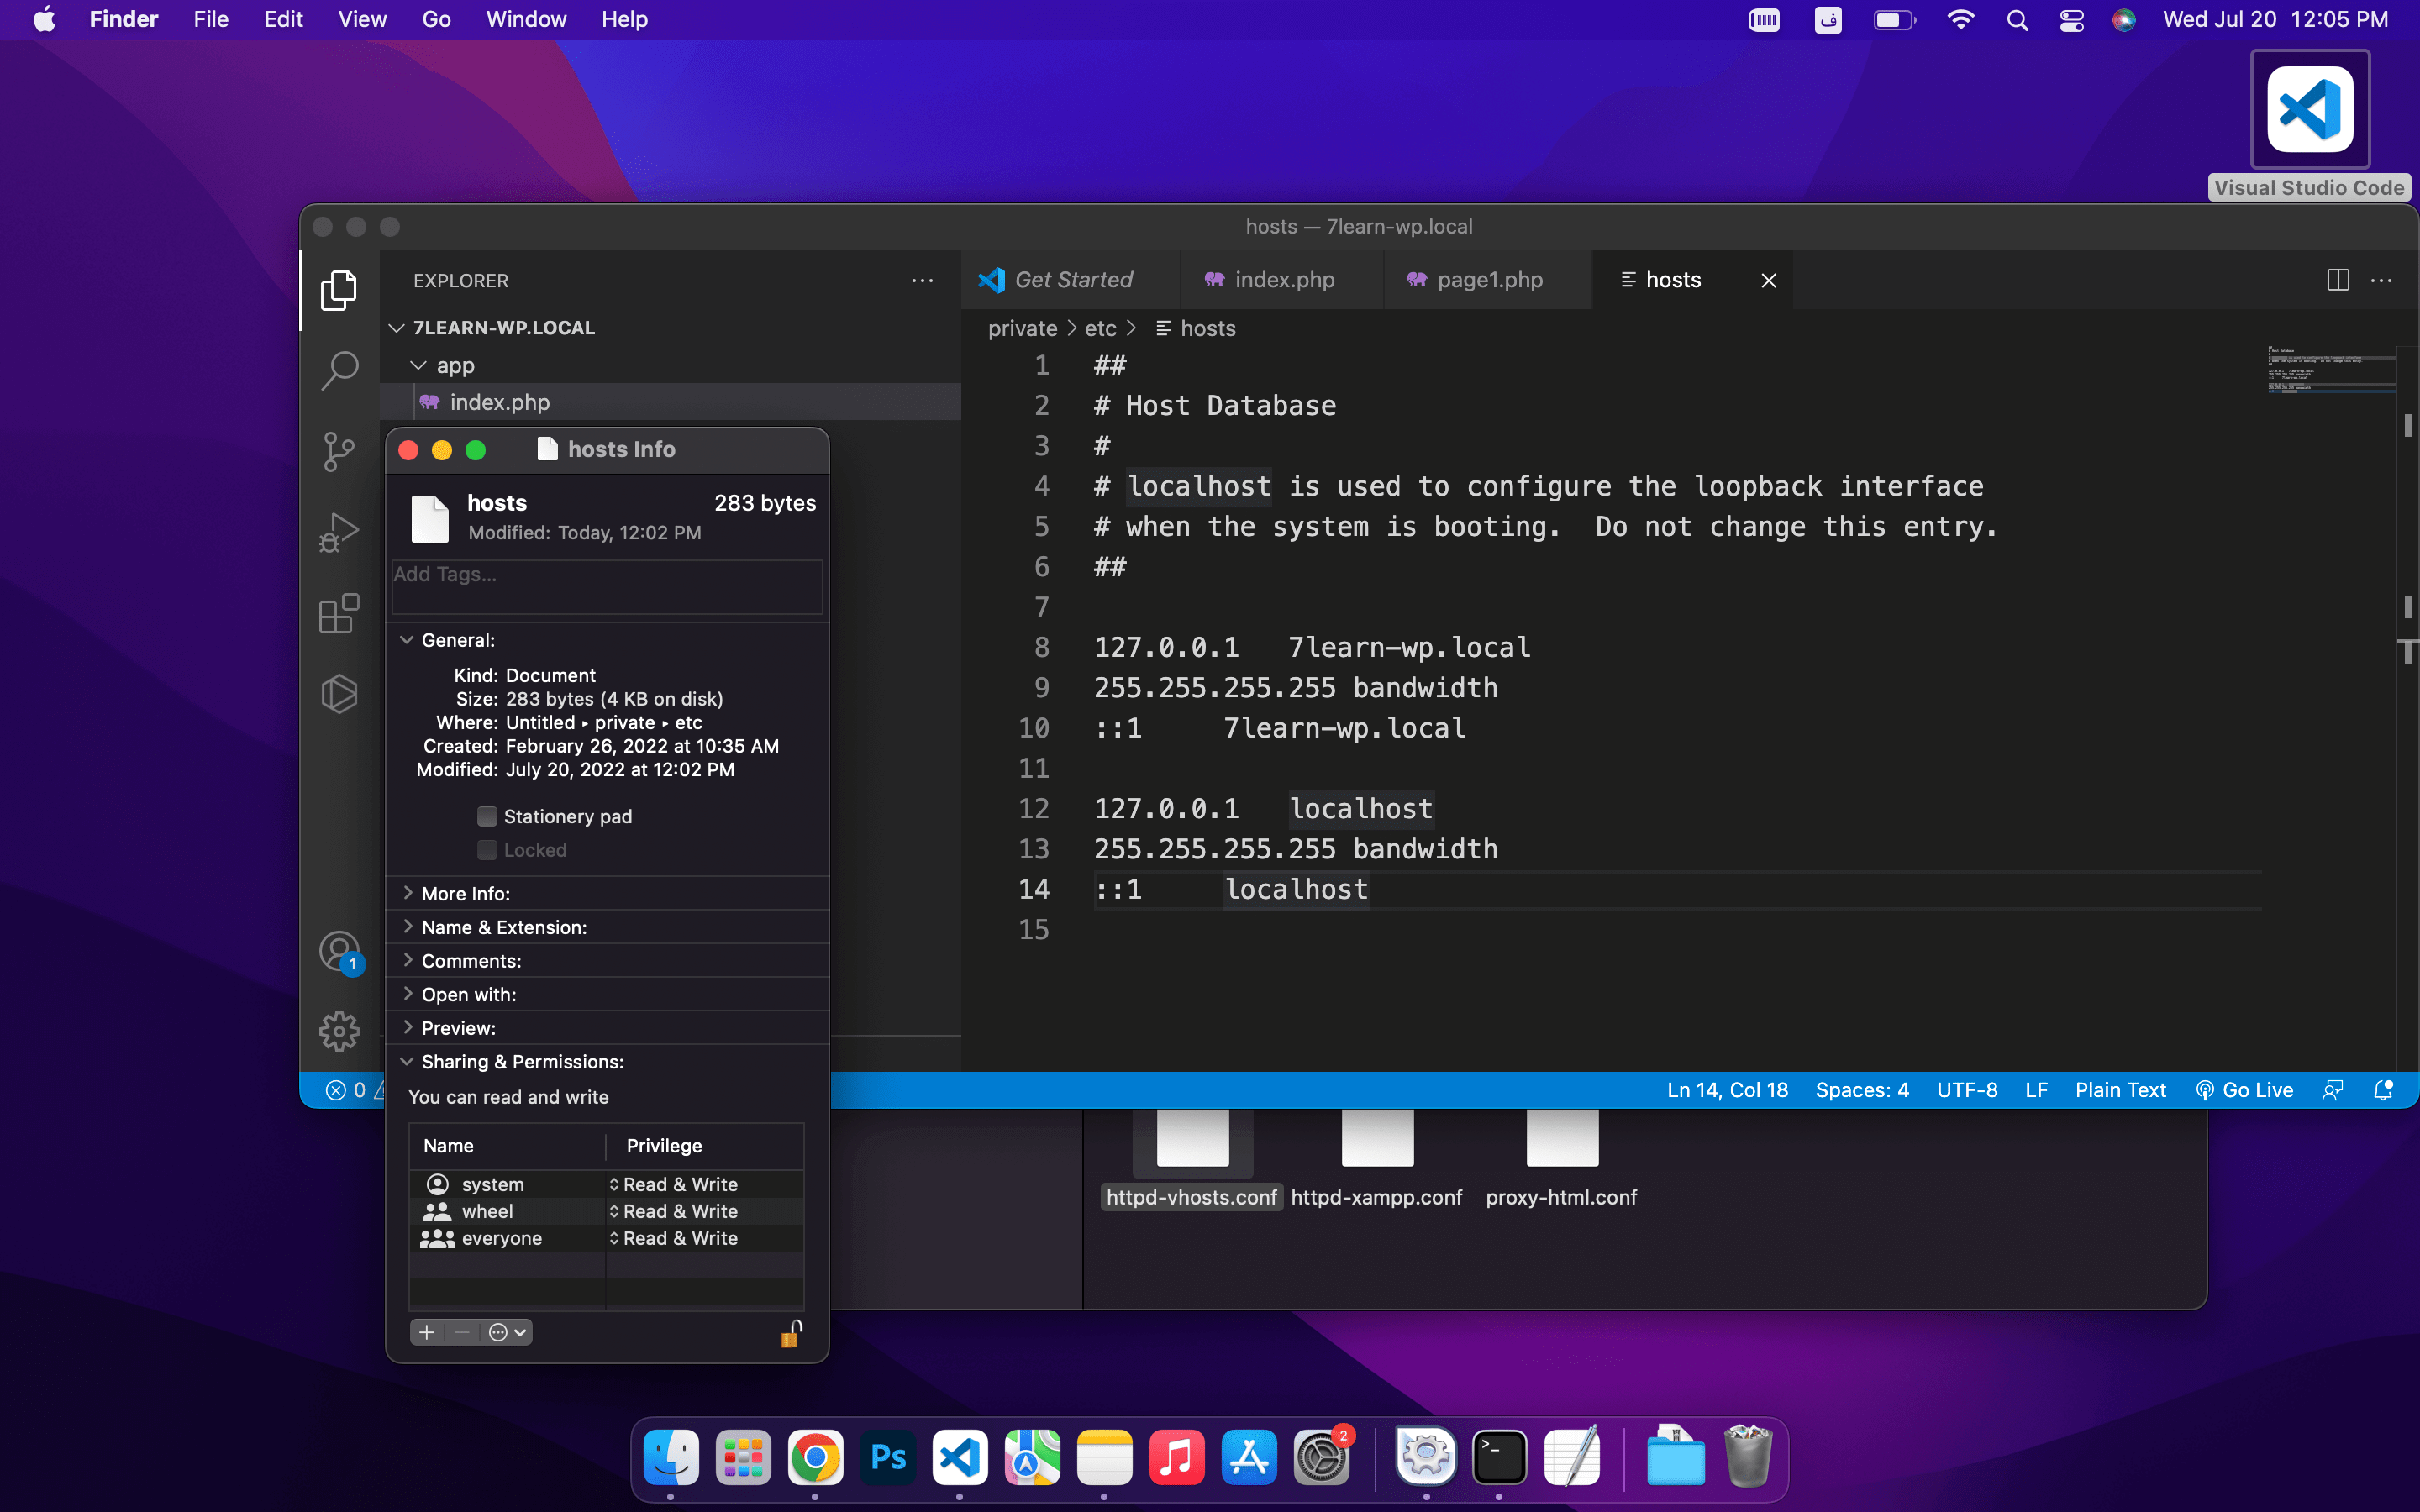2420x1512 pixels.
Task: Add a permission entry with the plus button
Action: point(427,1332)
